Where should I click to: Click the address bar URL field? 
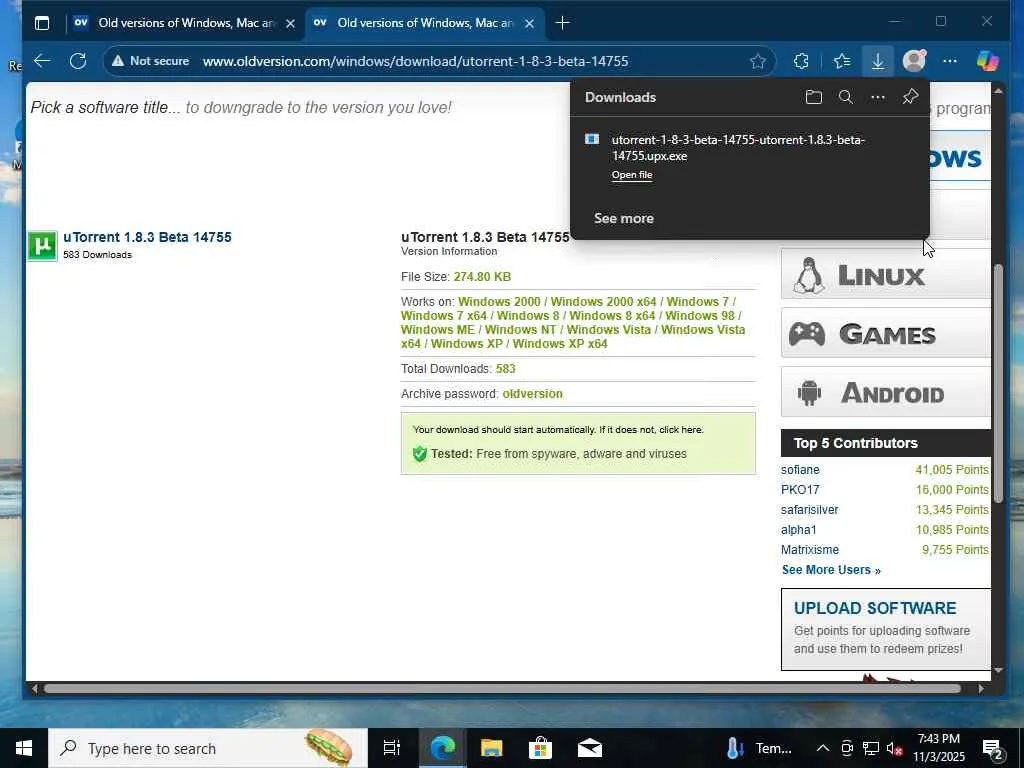[415, 61]
